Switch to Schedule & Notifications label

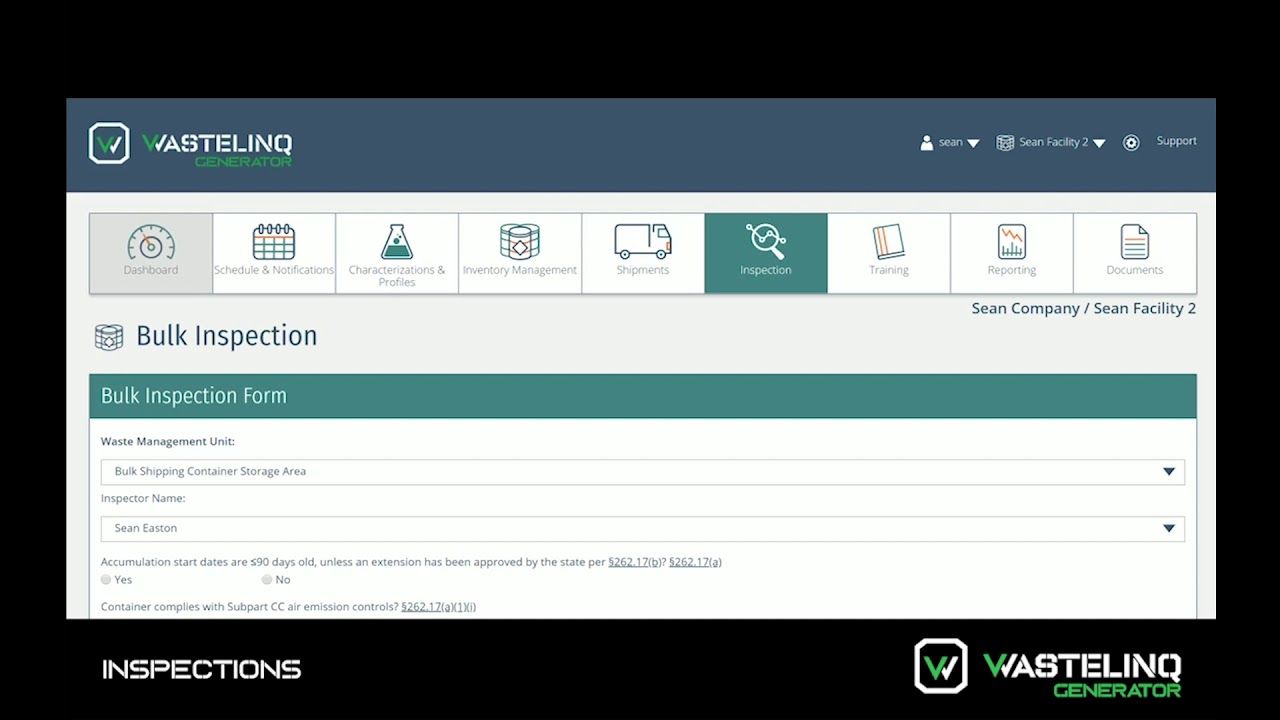[274, 270]
